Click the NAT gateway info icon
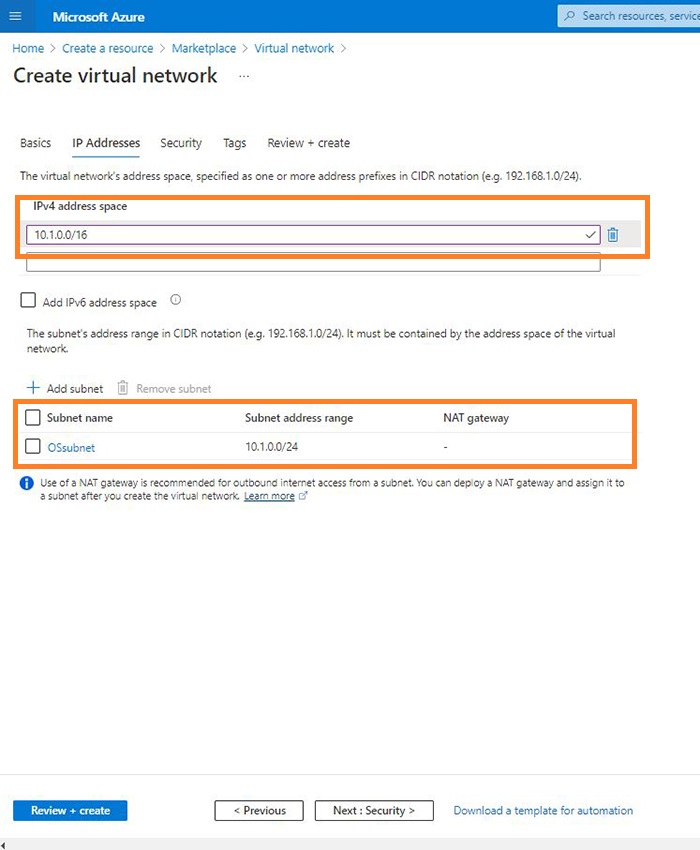 coord(26,483)
